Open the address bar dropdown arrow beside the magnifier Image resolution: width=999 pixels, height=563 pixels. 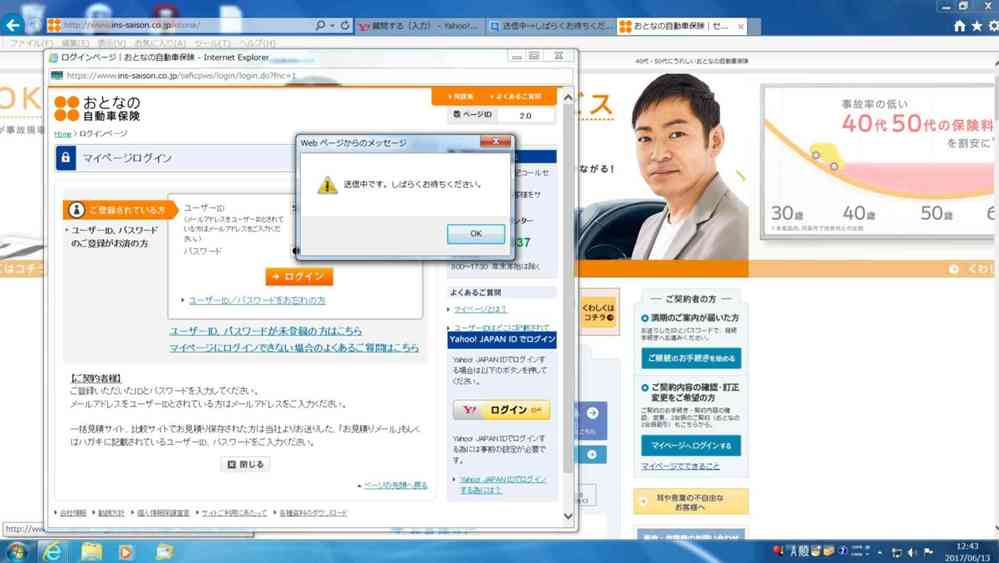coord(332,25)
